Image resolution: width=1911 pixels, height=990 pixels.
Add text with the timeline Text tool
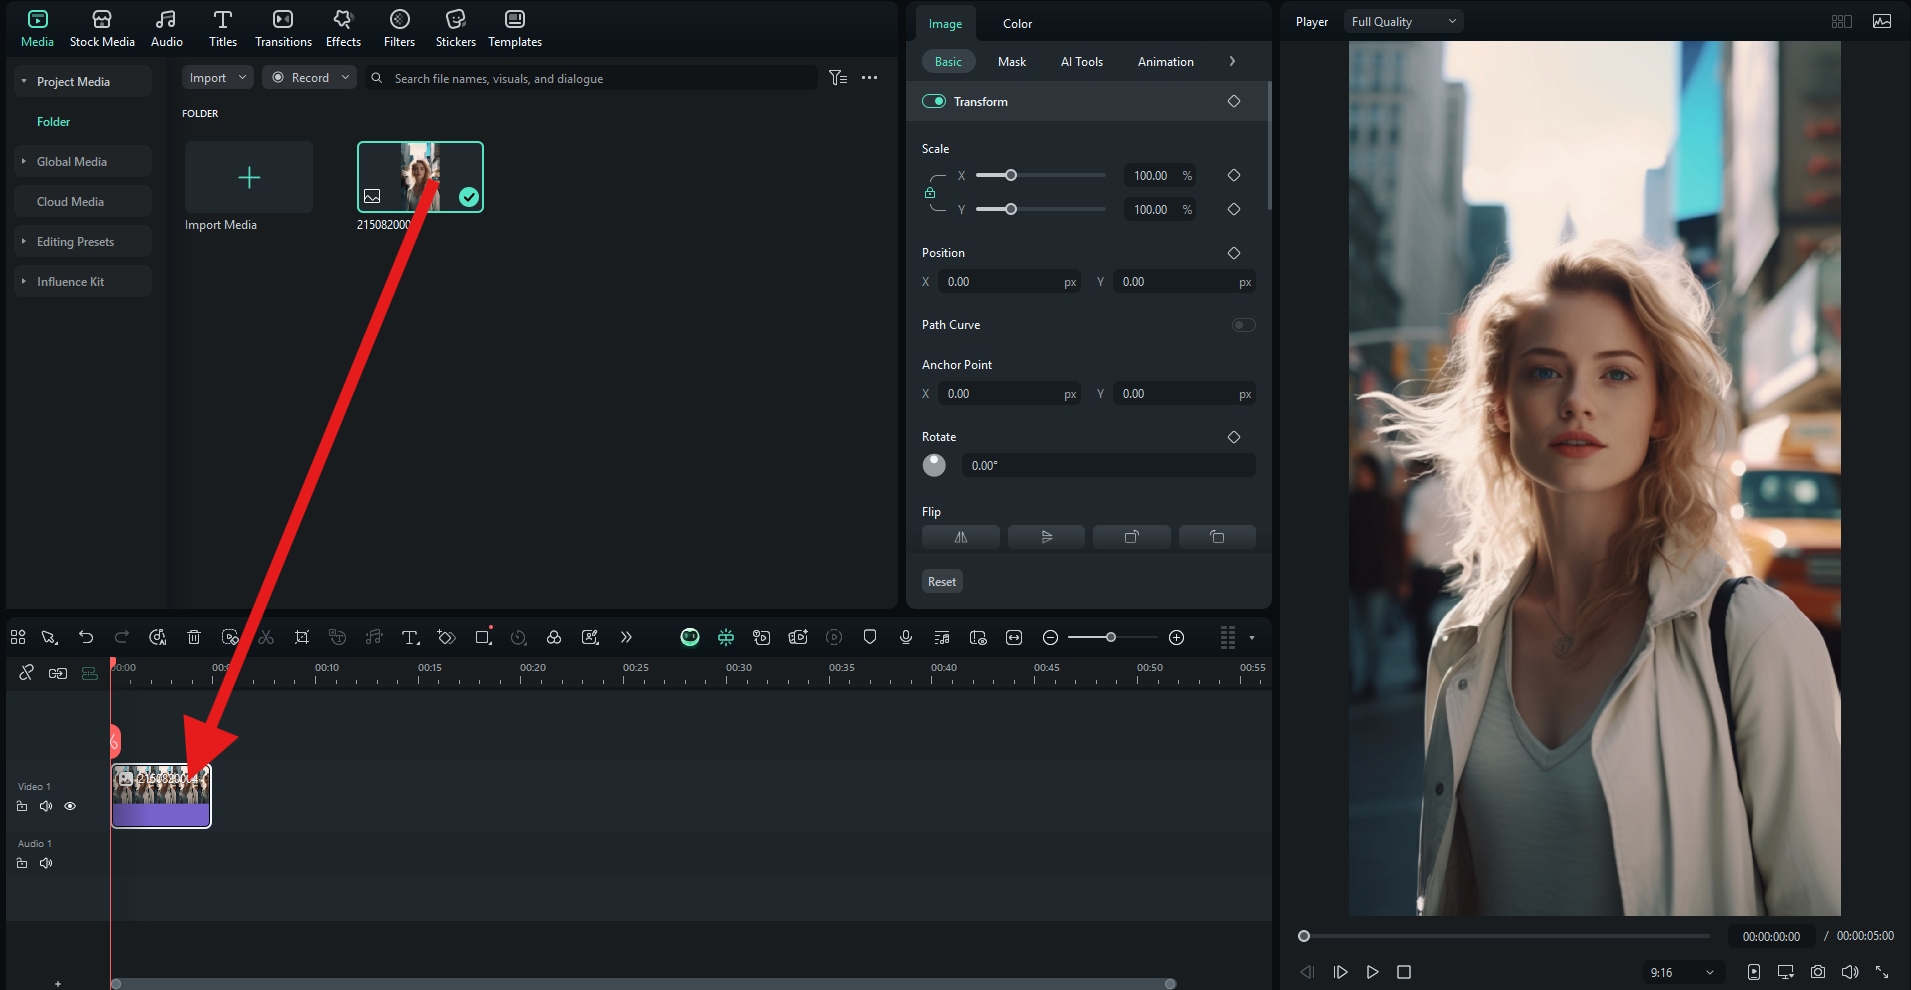coord(410,637)
